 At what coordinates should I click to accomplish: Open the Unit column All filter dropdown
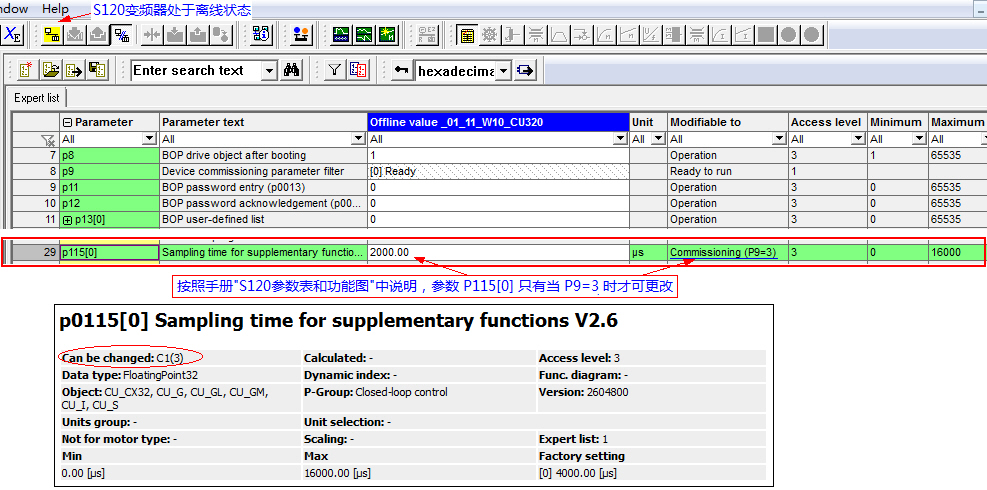tap(658, 139)
